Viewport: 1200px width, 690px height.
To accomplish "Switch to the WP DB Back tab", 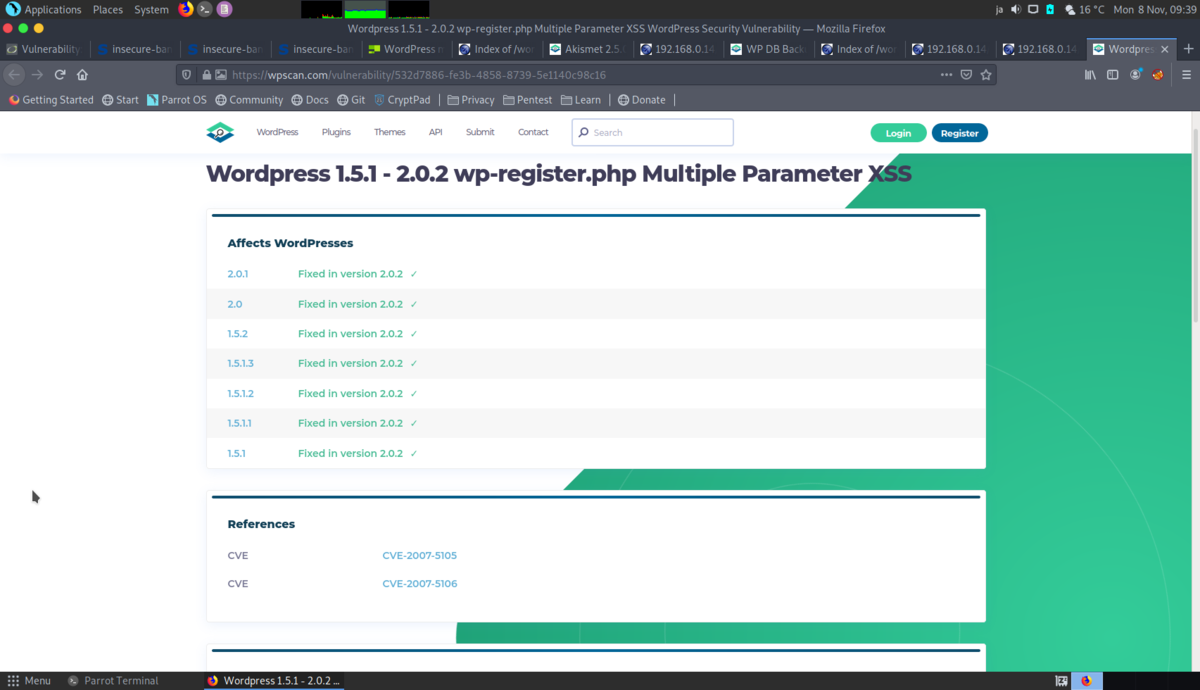I will 769,49.
